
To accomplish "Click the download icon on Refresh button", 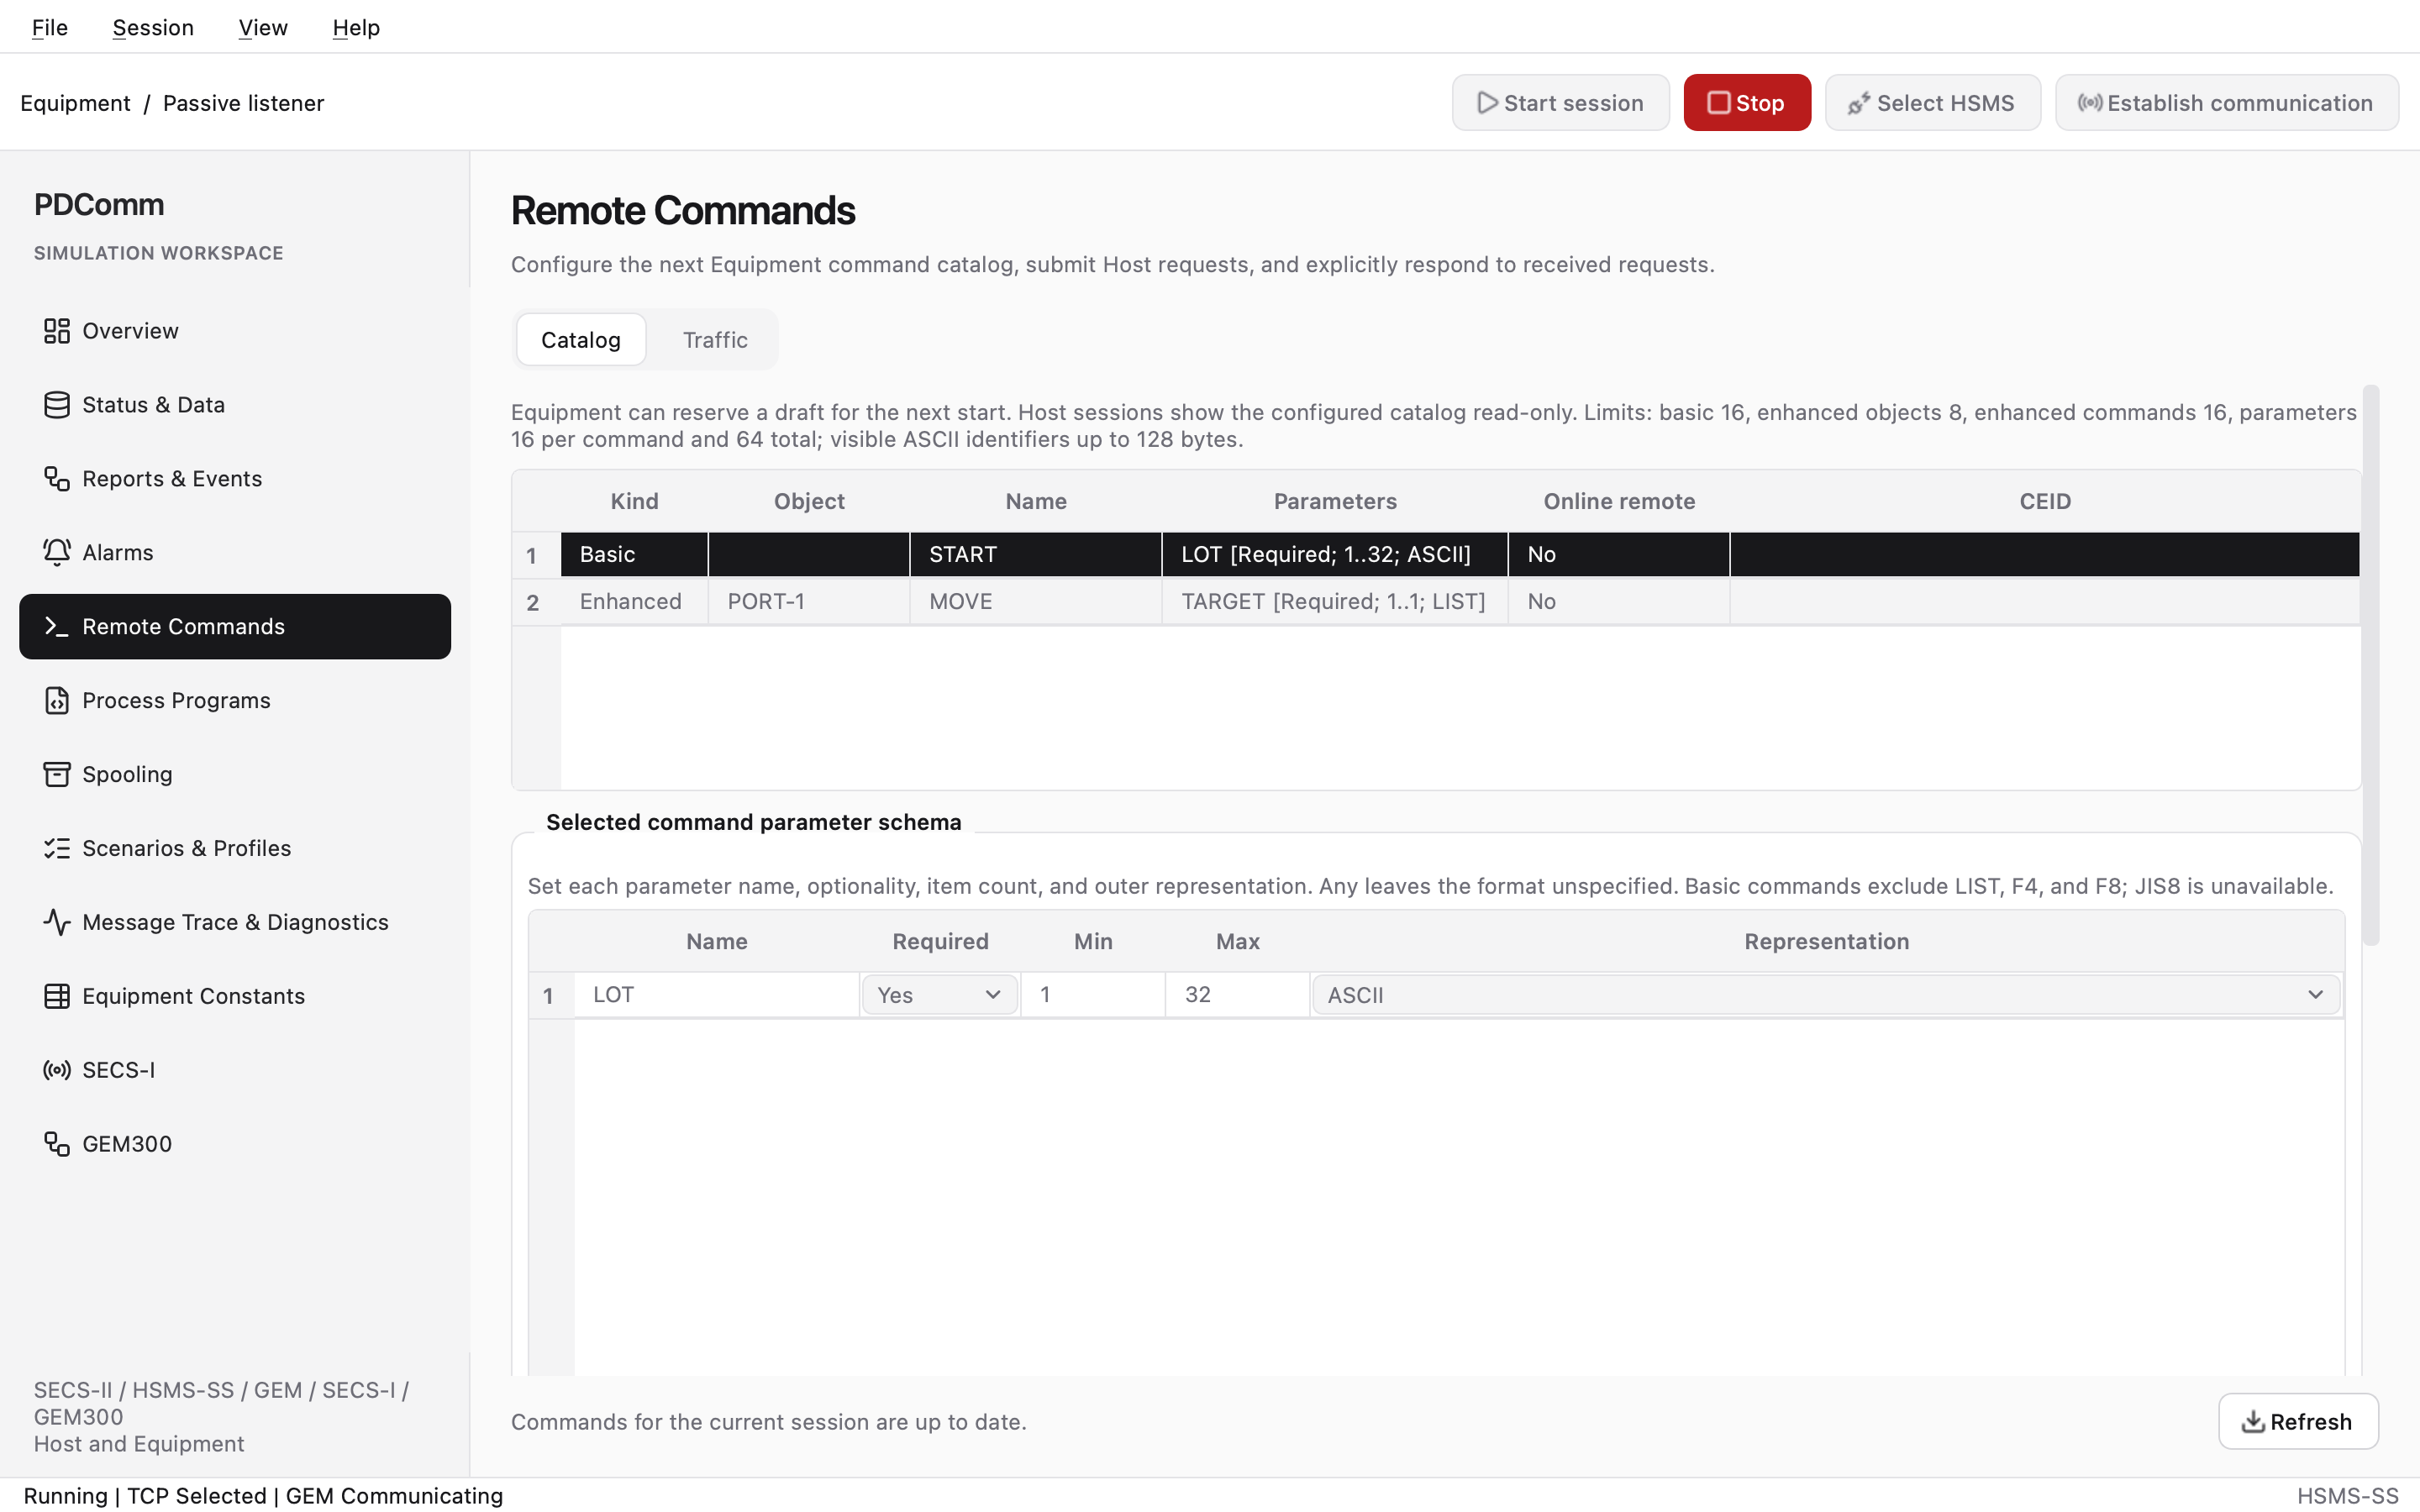I will pos(2254,1422).
